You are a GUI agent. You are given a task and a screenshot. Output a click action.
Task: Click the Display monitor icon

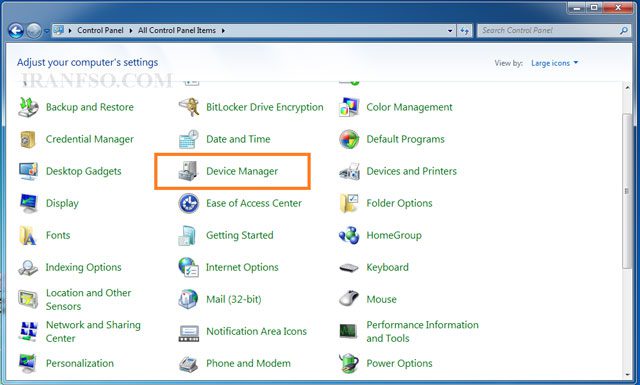coord(28,203)
